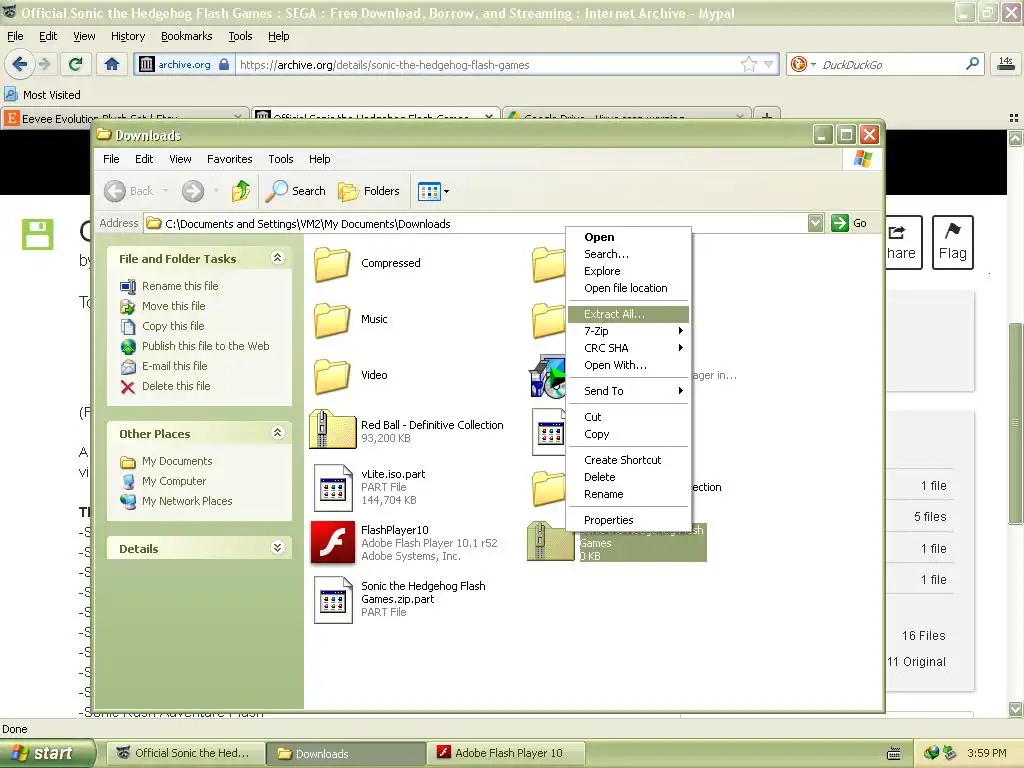This screenshot has height=768, width=1024.
Task: Click the padlock icon beside archive.org
Action: click(224, 64)
